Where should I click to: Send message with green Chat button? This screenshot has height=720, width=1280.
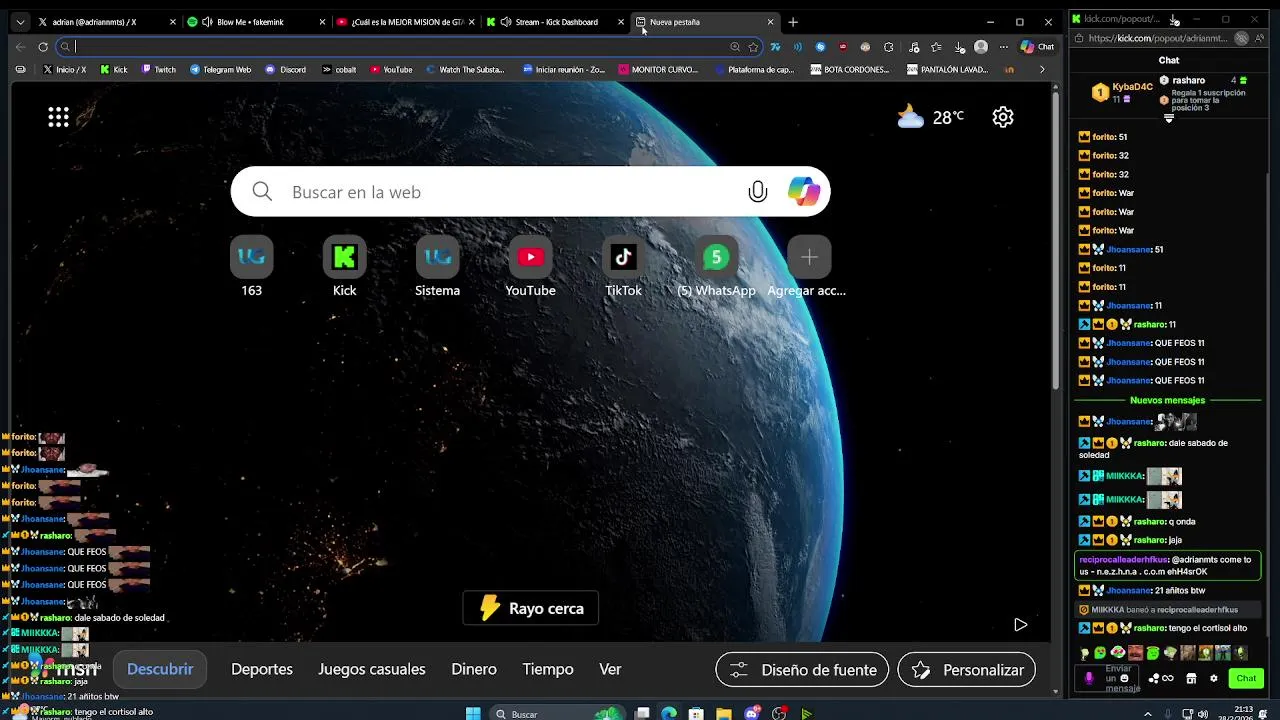point(1246,678)
